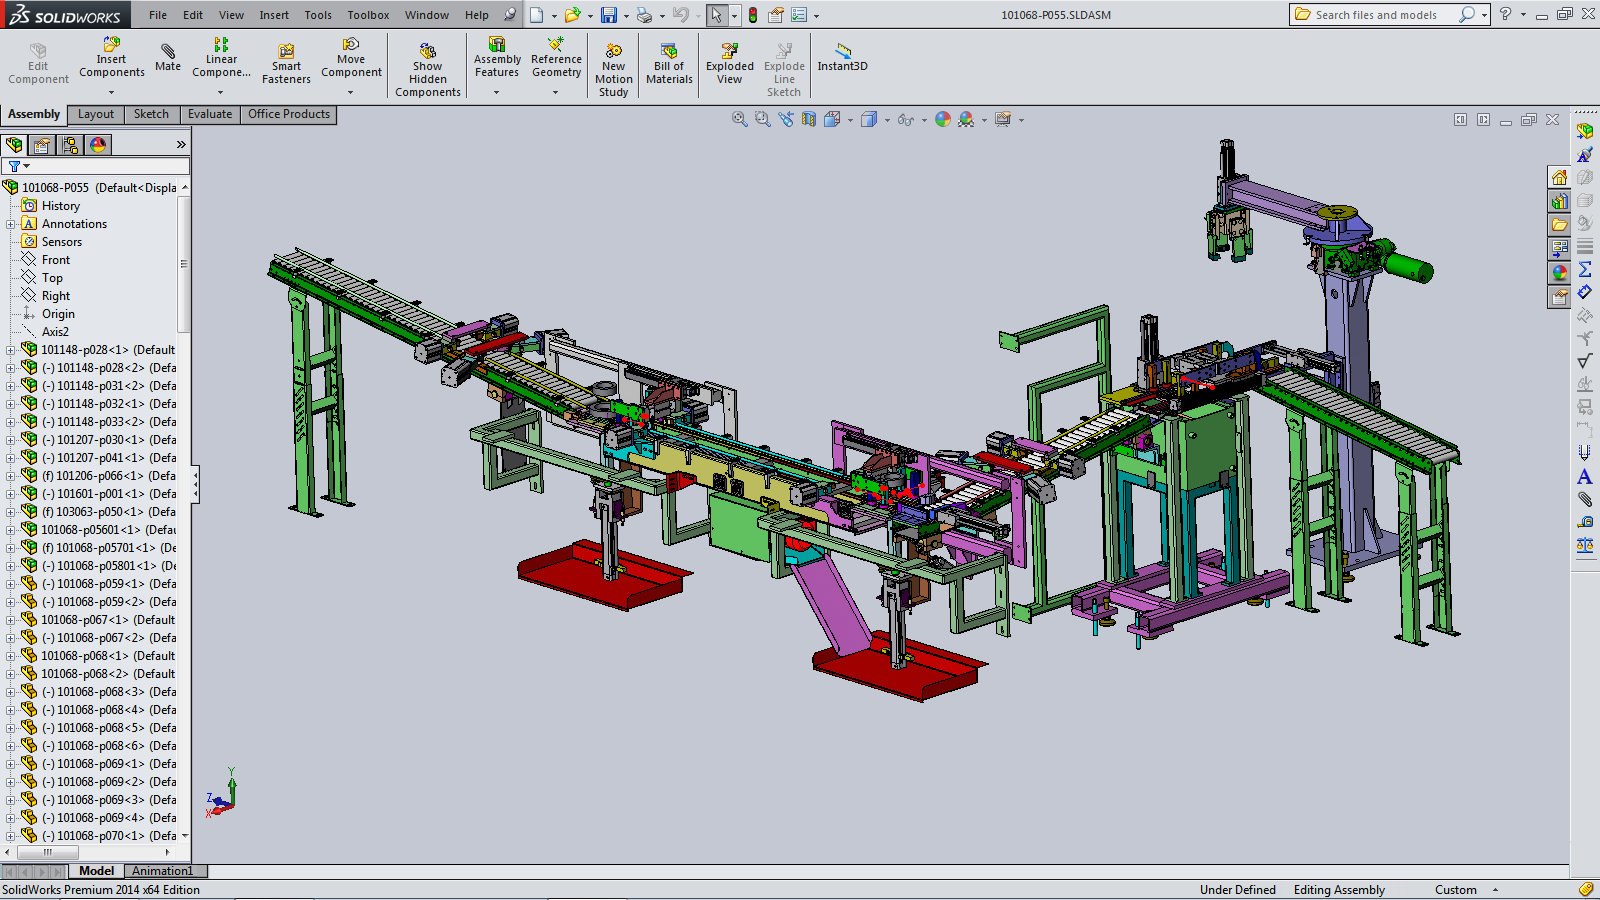
Task: Click Zoom to Fit icon
Action: 740,119
